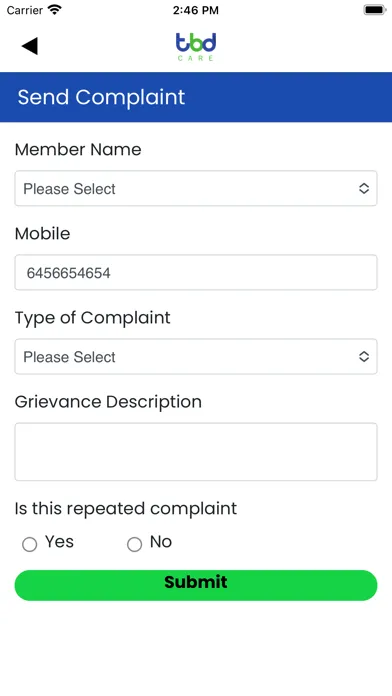Tap the Wi-Fi status icon
The width and height of the screenshot is (392, 696).
tap(55, 10)
